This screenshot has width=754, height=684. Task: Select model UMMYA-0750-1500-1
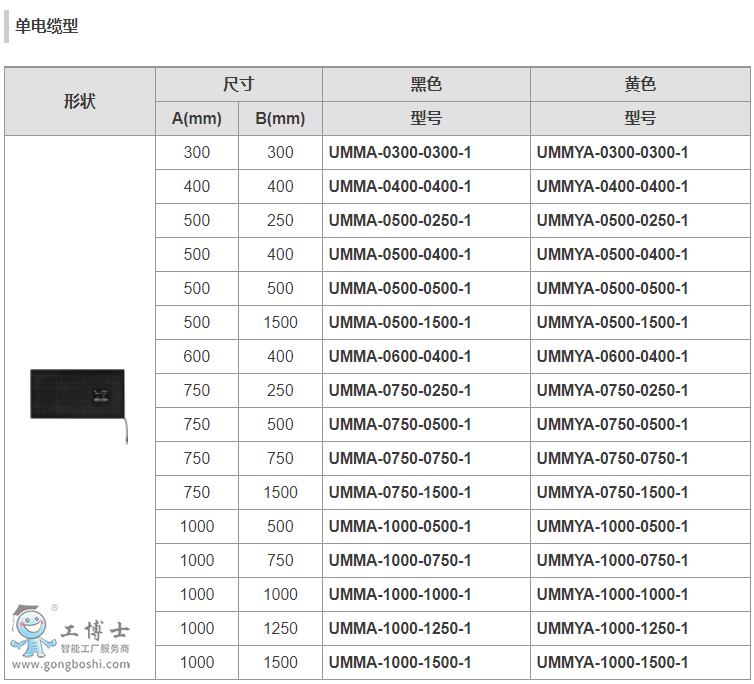click(612, 492)
